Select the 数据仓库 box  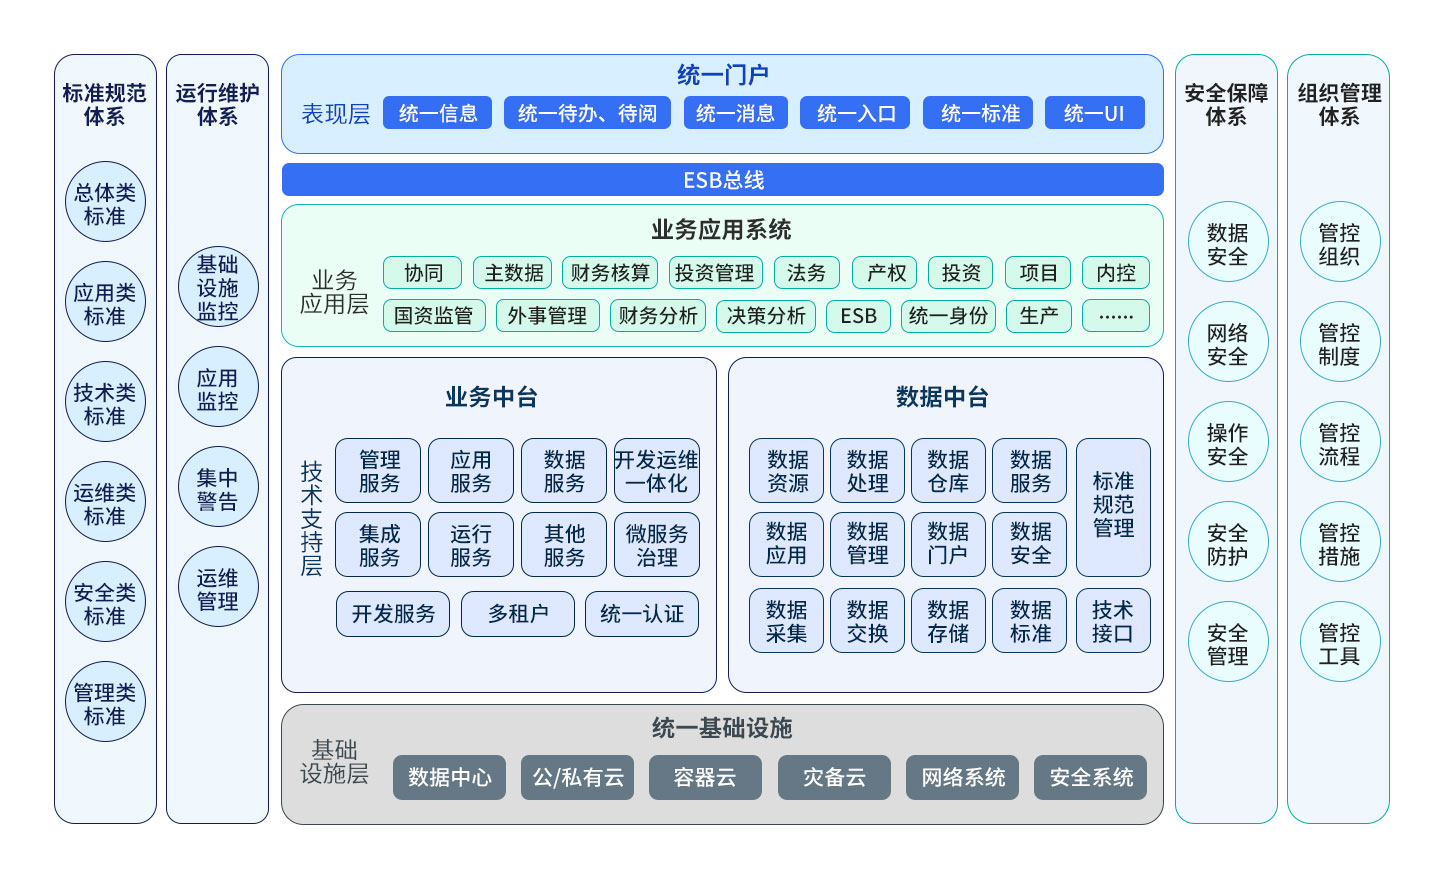click(x=948, y=471)
